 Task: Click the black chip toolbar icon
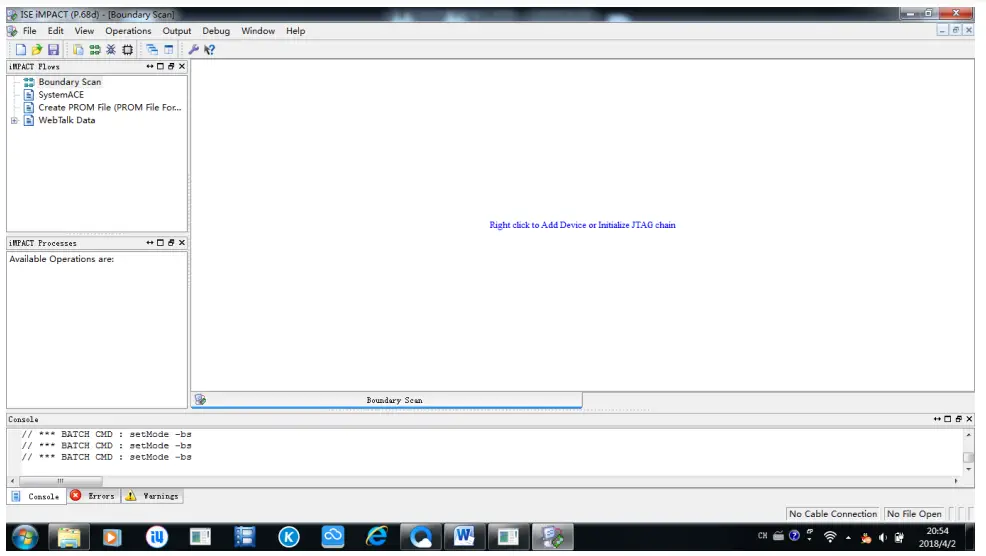[128, 50]
